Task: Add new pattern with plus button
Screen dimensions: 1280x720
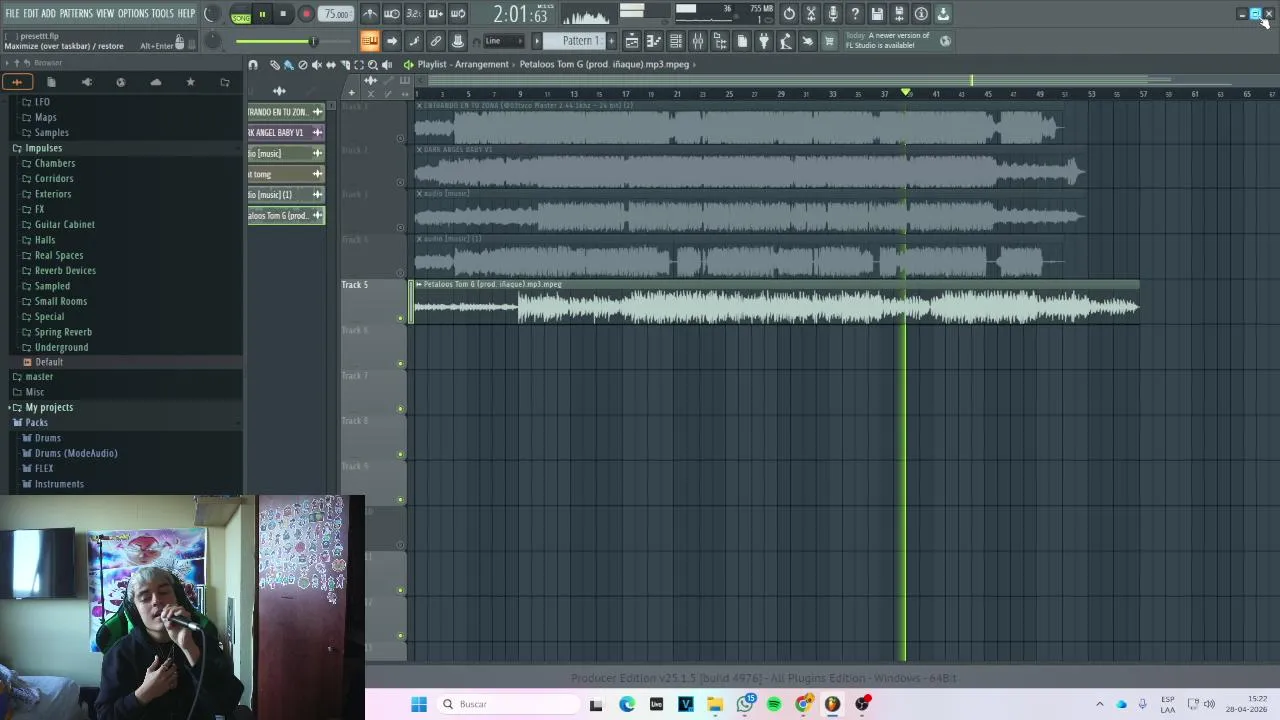Action: pos(612,41)
